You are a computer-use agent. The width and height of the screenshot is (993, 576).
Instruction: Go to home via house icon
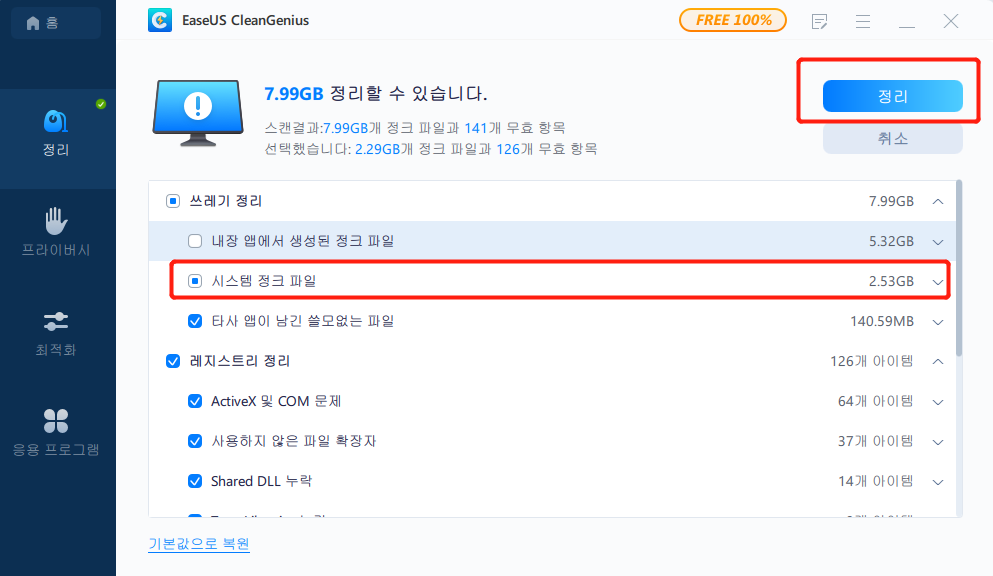(33, 23)
